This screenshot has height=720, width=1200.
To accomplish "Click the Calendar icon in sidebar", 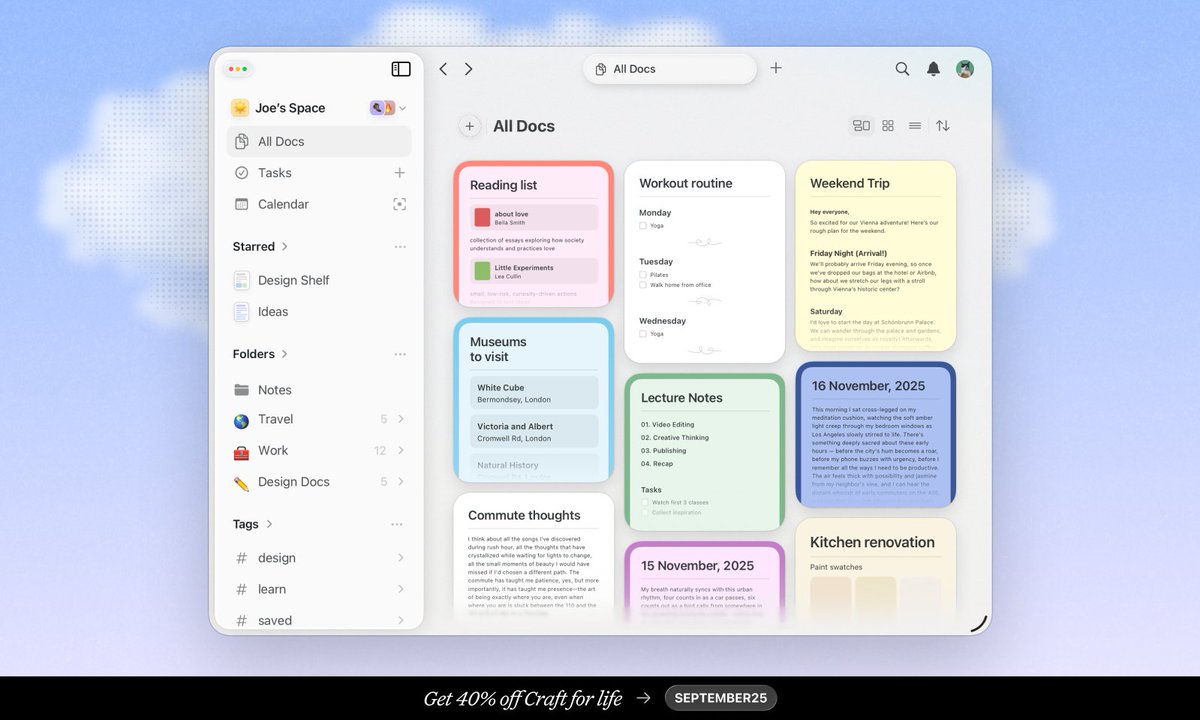I will [241, 204].
